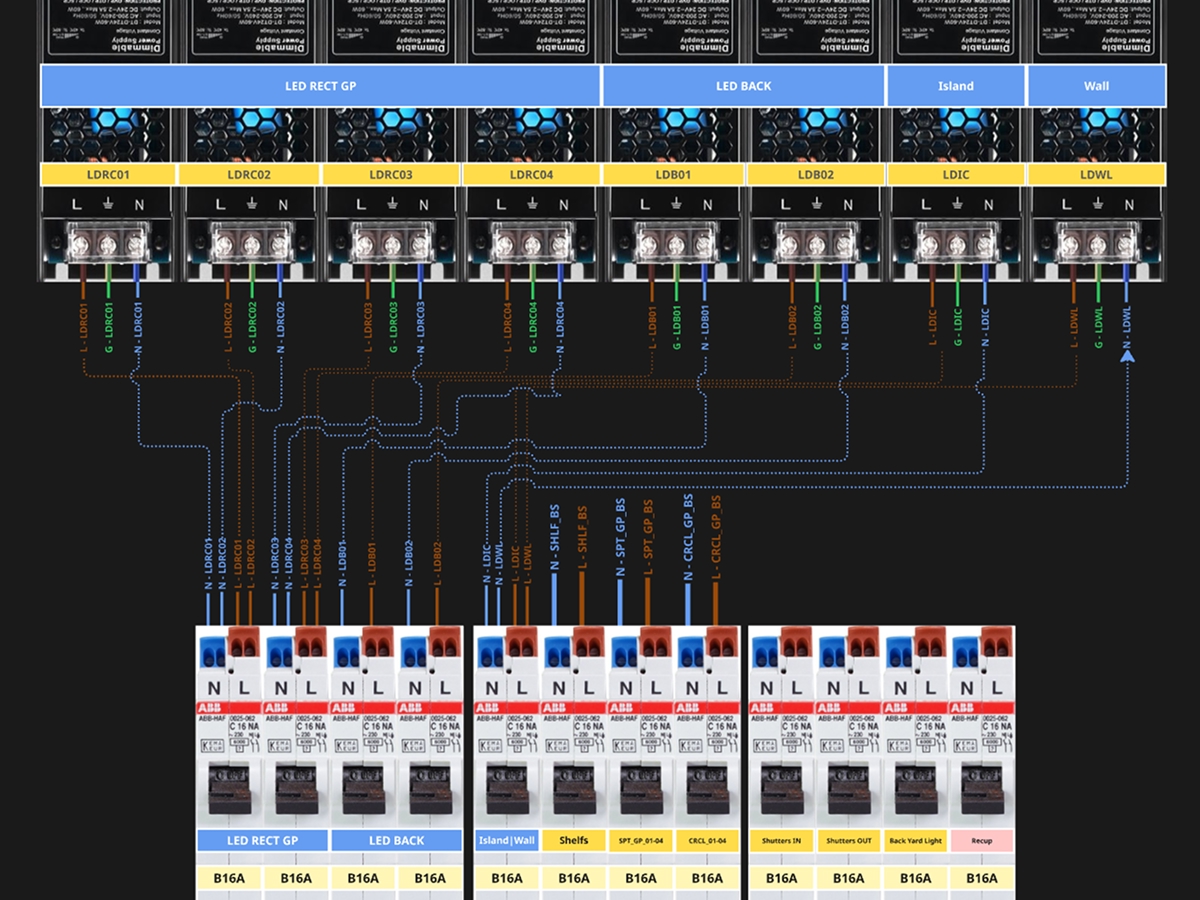1200x900 pixels.
Task: Select the LED RECT GP label under the breakers
Action: click(x=262, y=841)
